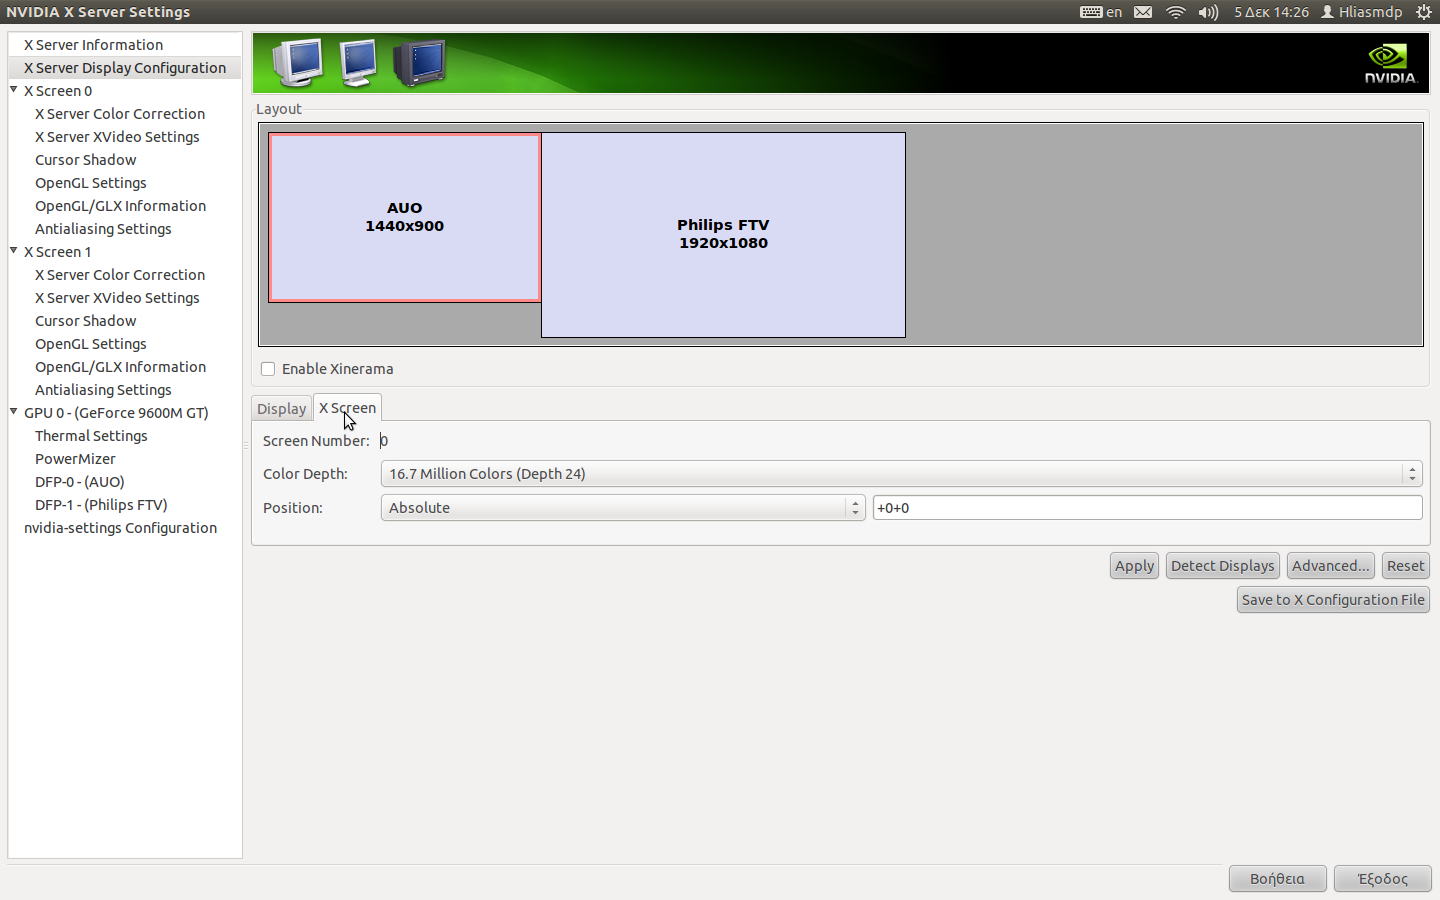
Task: Select the X Screen 0 label
Action: tap(58, 91)
